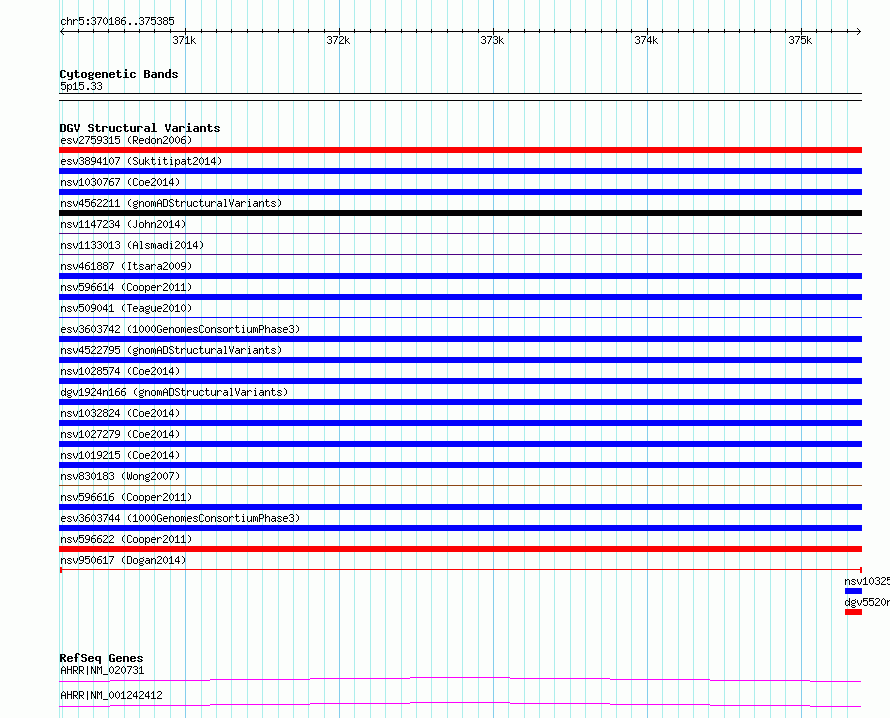
Task: Click the nsv596622 (Cooper2011) label
Action: click(126, 539)
